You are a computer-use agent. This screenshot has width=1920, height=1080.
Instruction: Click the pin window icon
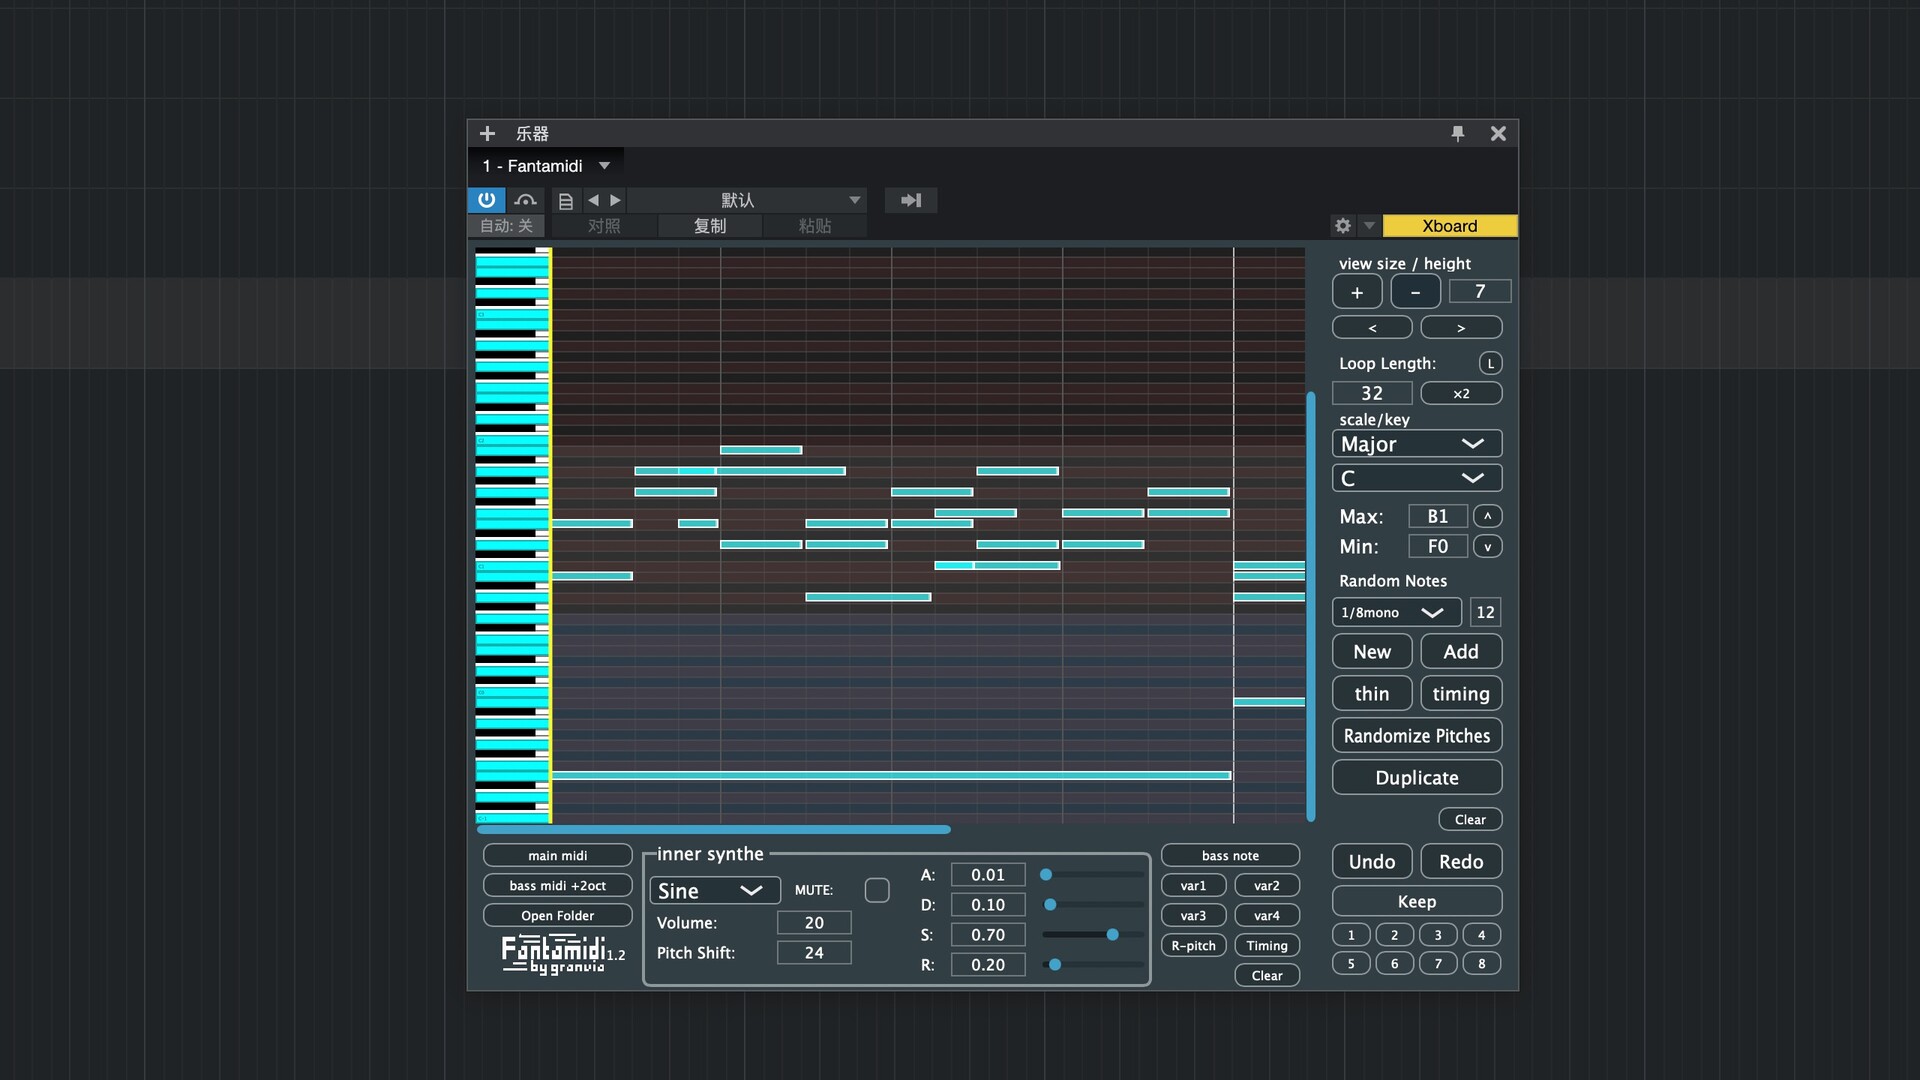1457,133
